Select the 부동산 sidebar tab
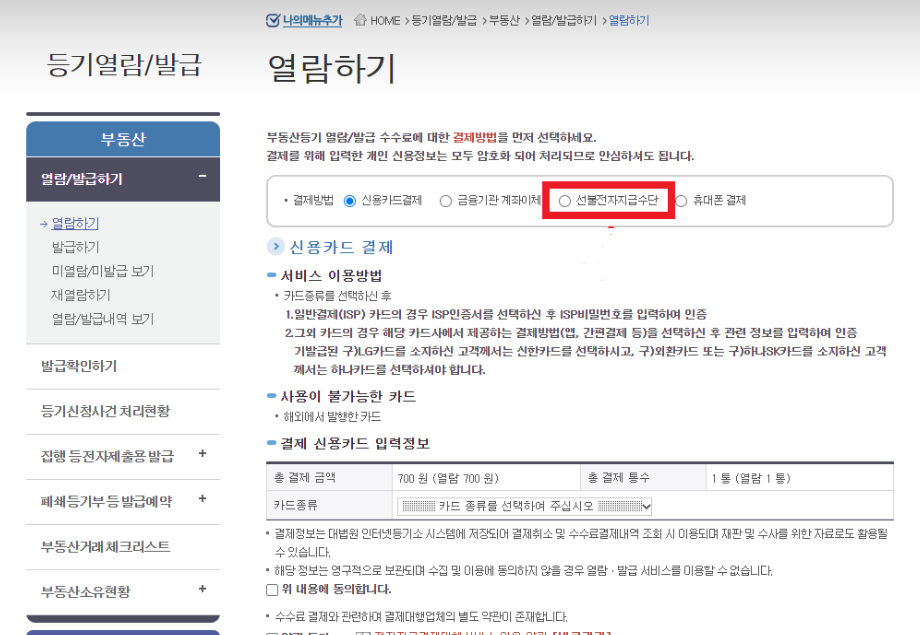The image size is (920, 635). click(x=123, y=139)
